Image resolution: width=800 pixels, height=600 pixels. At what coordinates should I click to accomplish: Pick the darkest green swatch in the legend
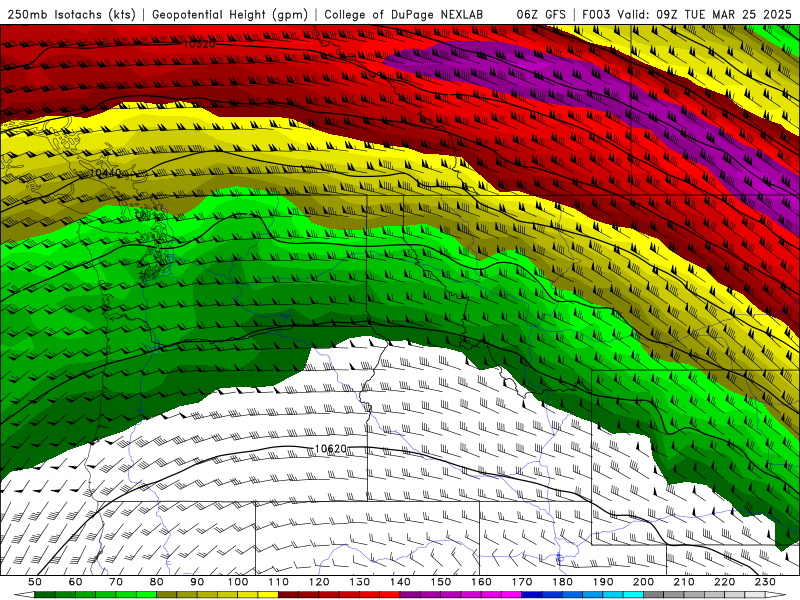pos(45,595)
